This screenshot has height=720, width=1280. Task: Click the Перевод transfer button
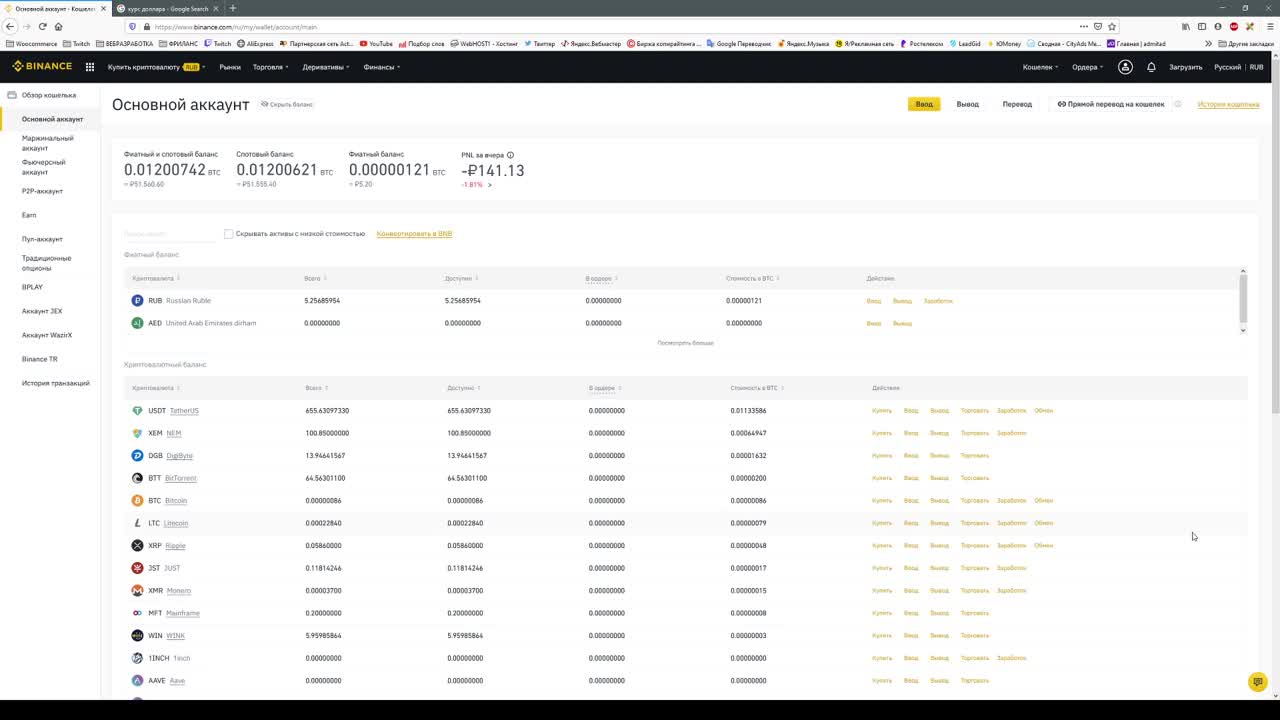coord(1017,104)
